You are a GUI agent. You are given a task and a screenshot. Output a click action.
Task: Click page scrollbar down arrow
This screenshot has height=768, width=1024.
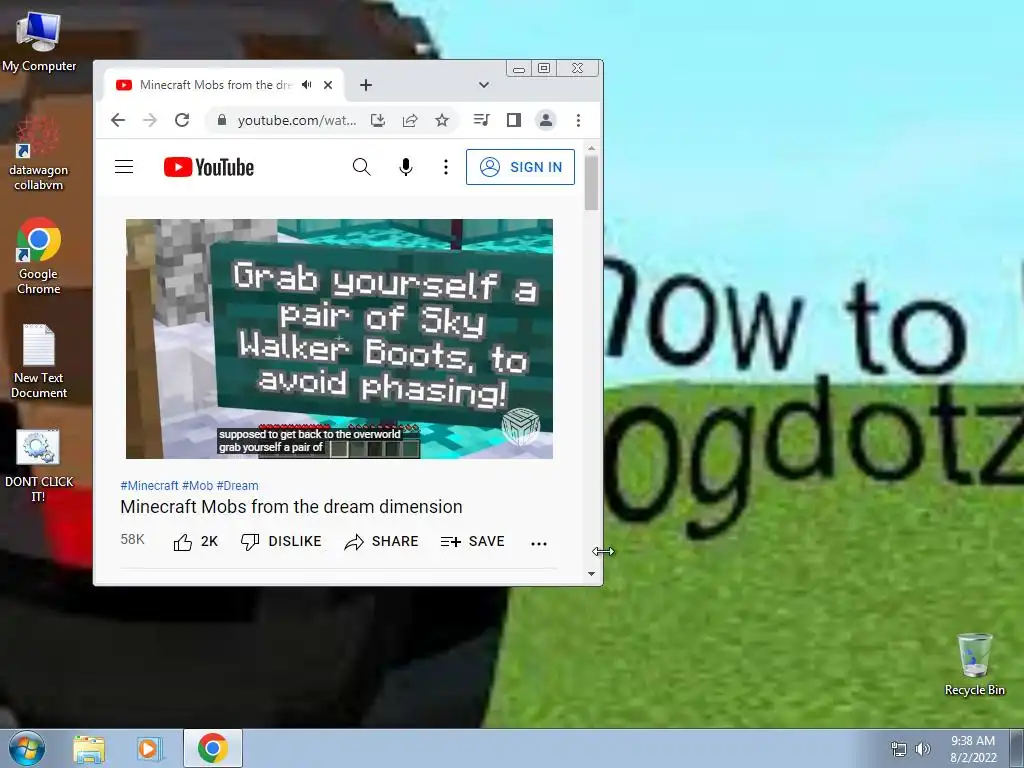[x=591, y=574]
